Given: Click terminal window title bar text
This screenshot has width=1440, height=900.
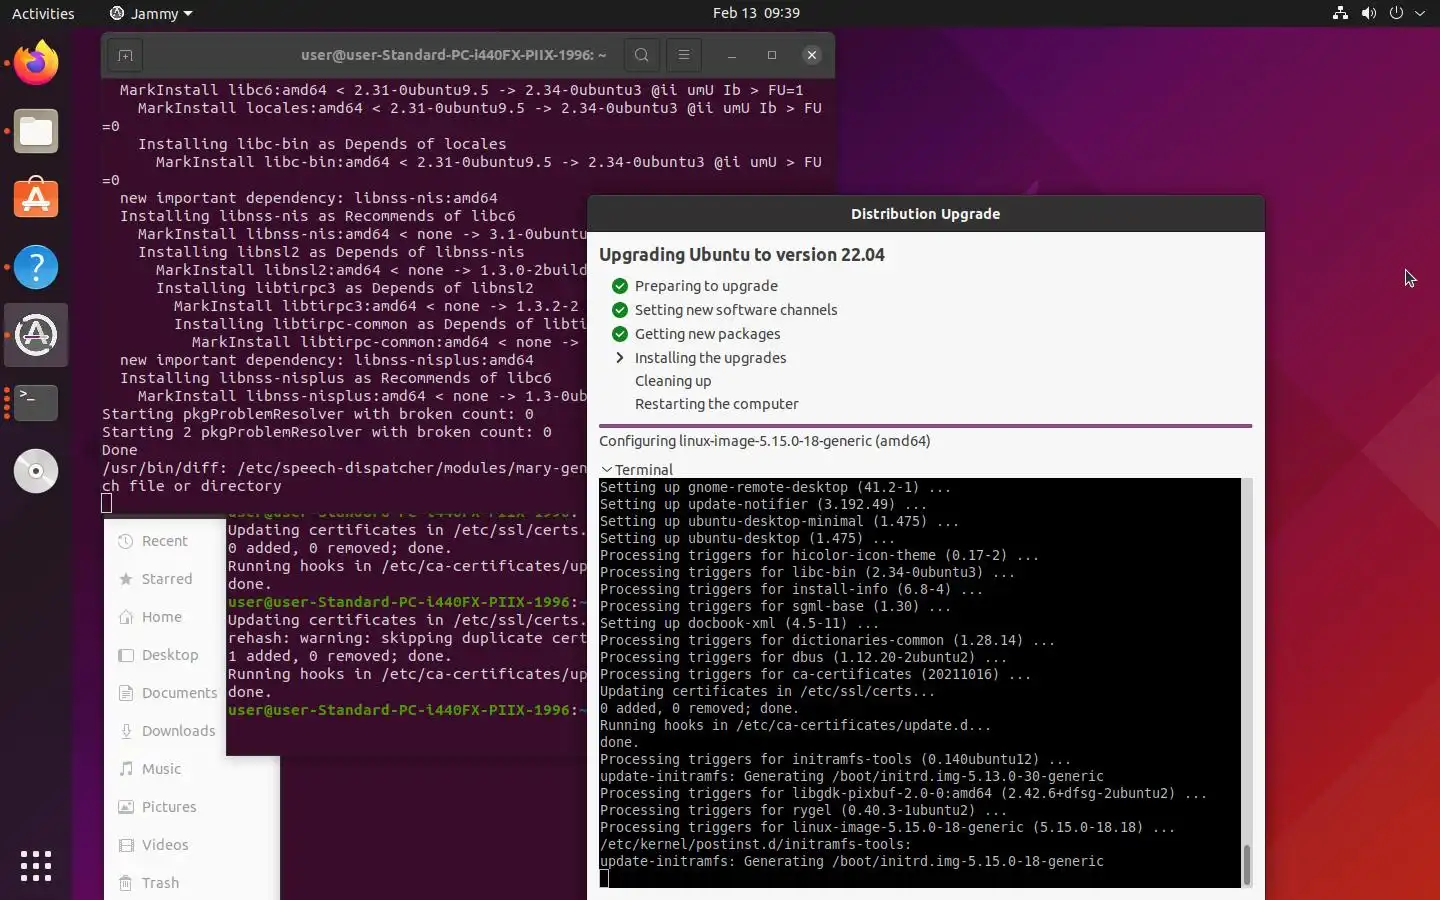Looking at the screenshot, I should click(453, 55).
